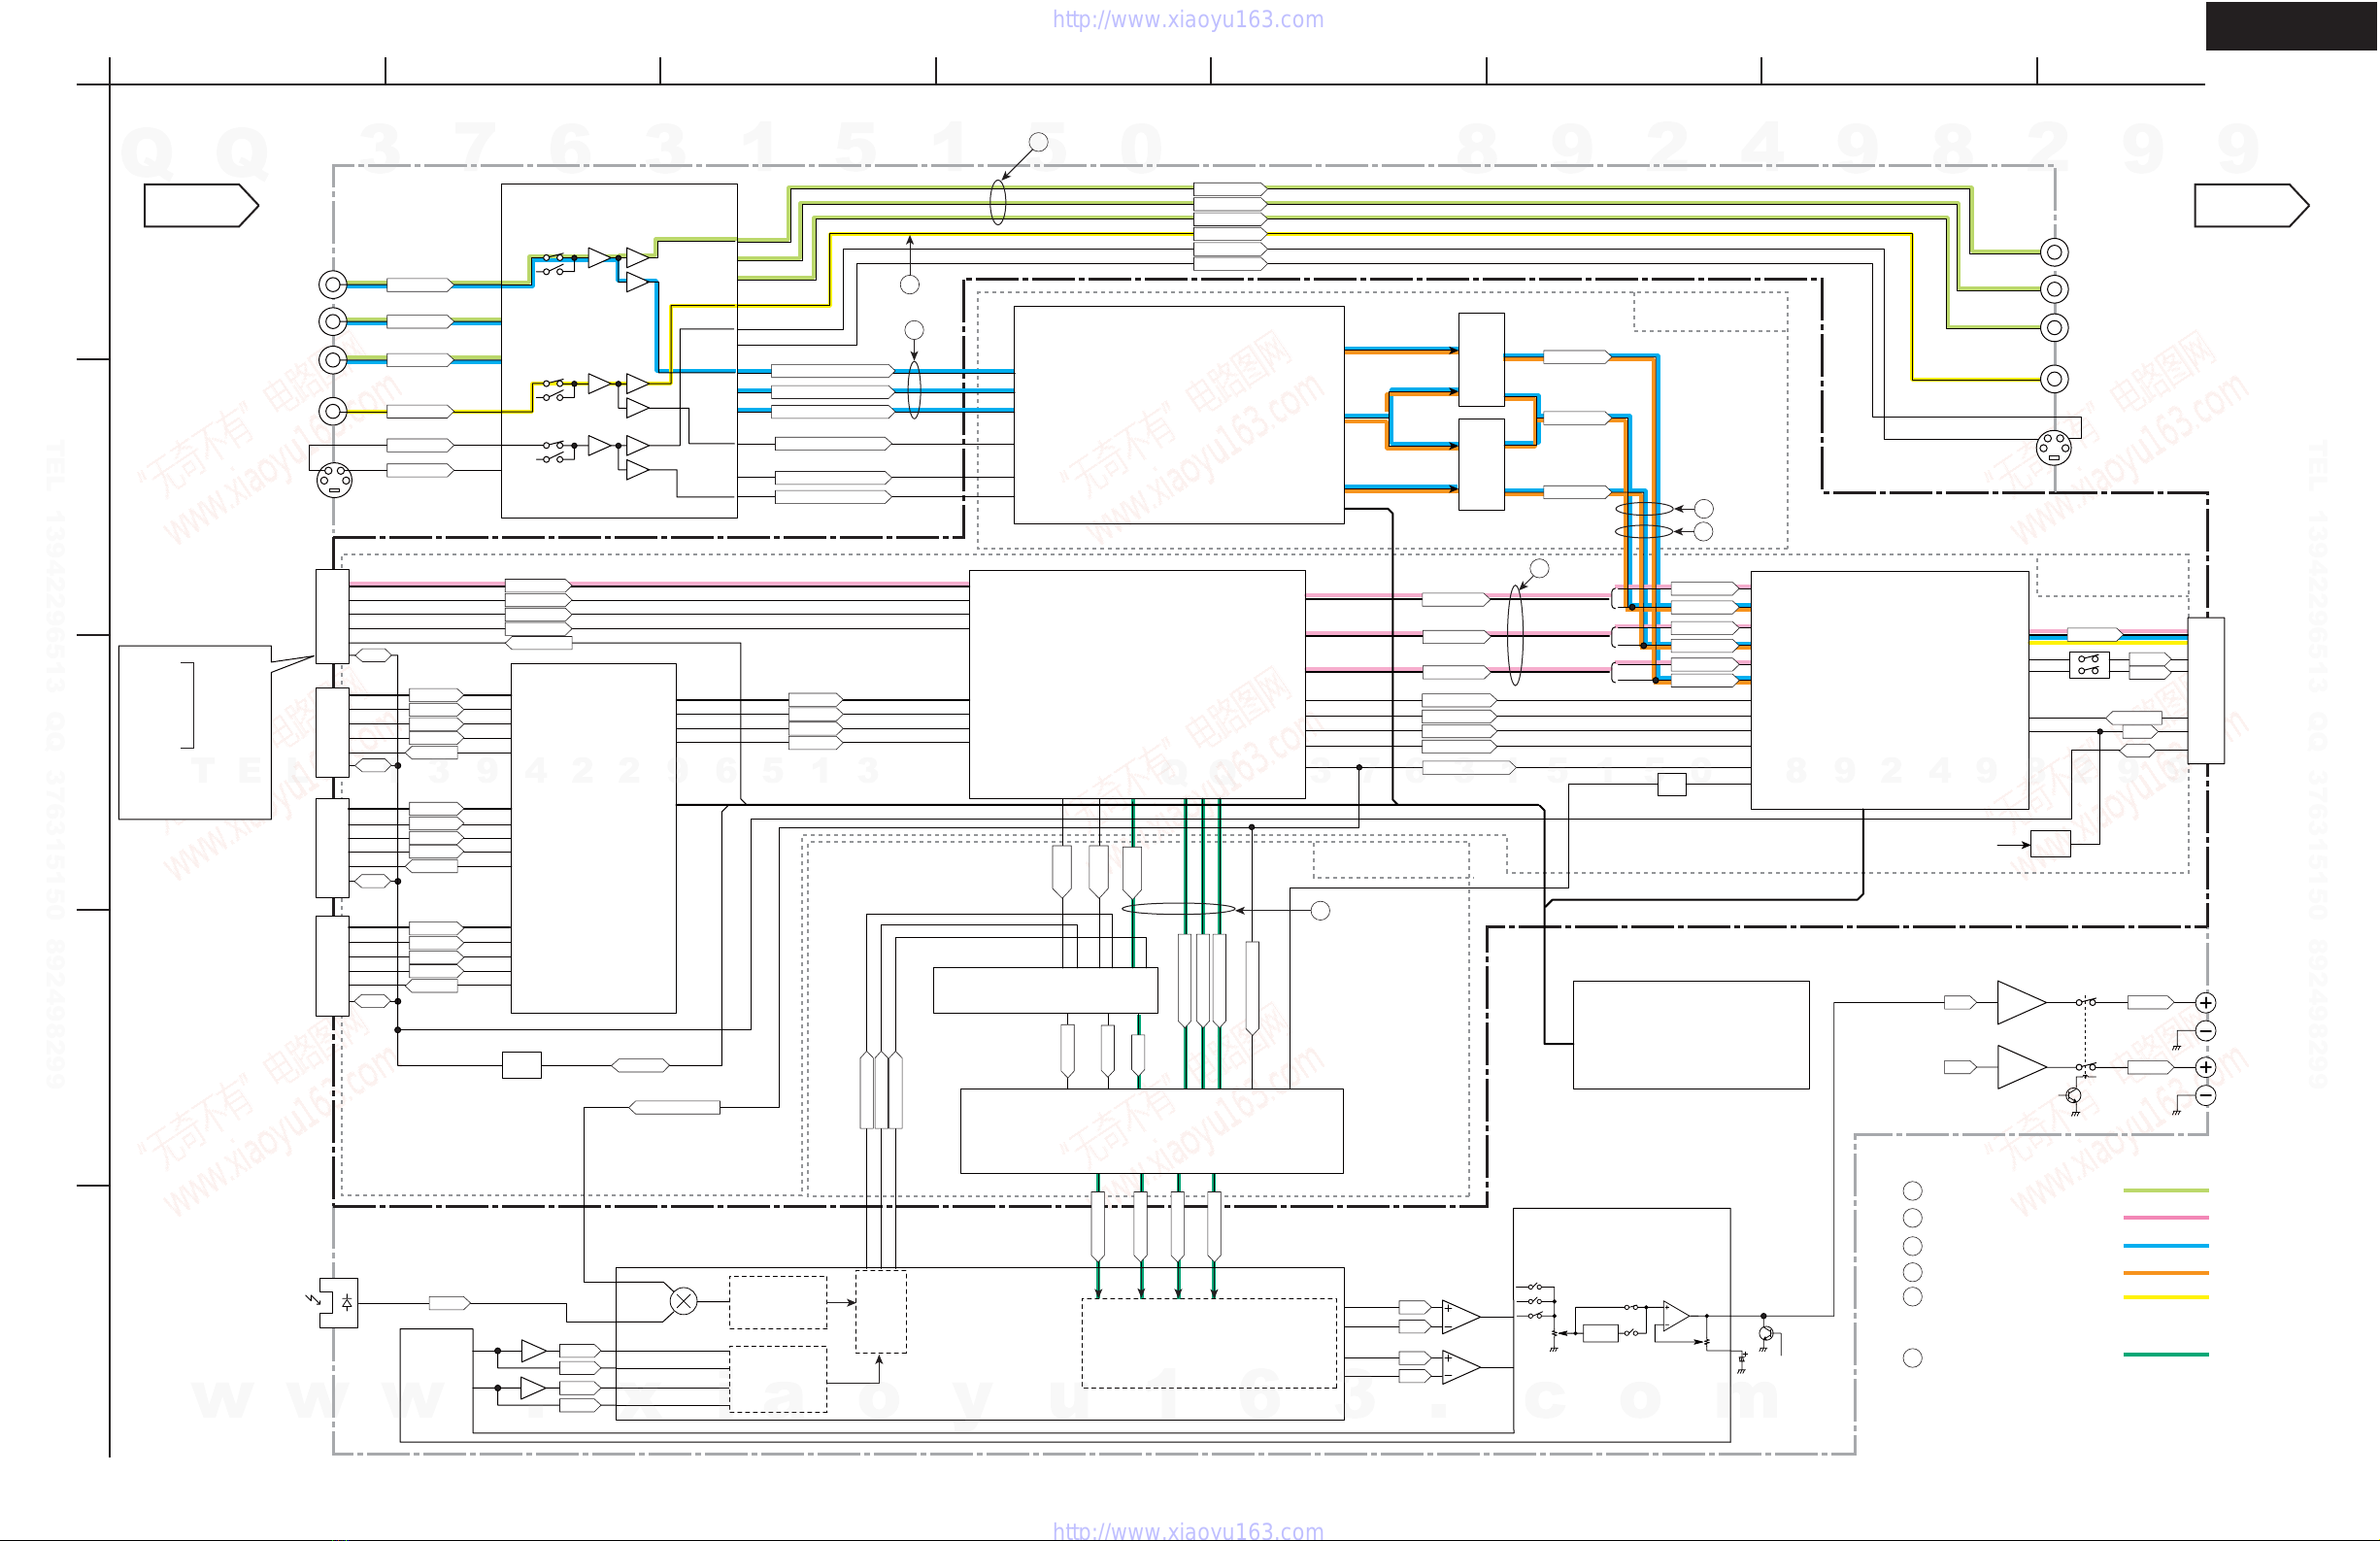This screenshot has width=2380, height=1541.
Task: Open the xiaoyu163.com link at bottom
Action: [1188, 1531]
